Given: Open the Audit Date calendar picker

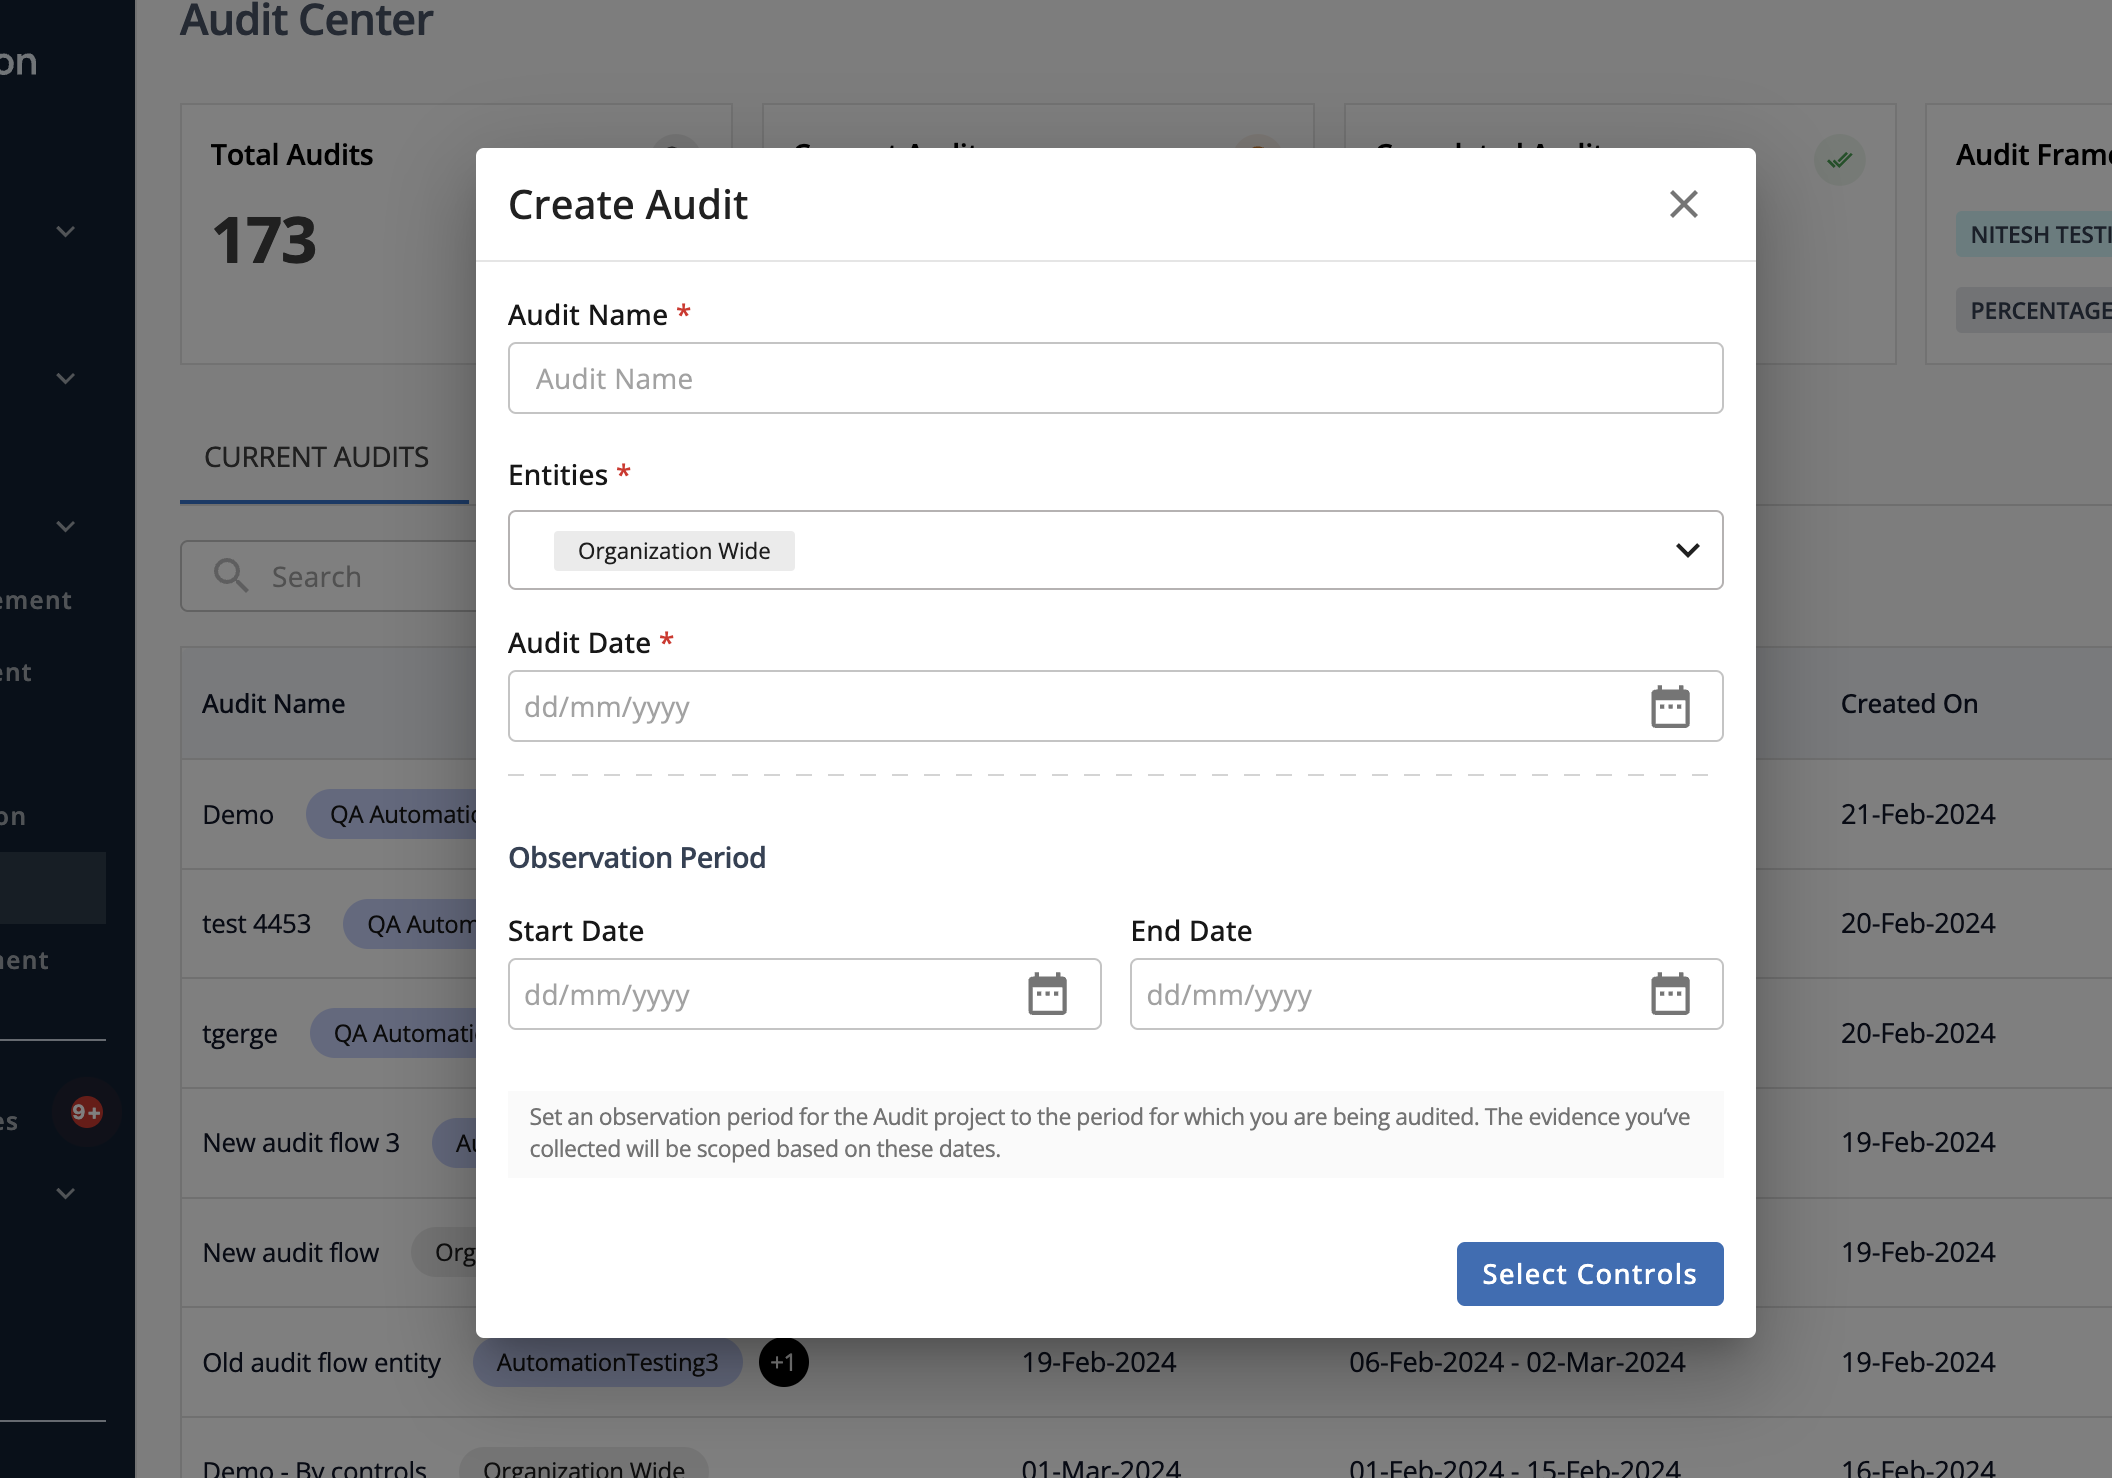Looking at the screenshot, I should tap(1670, 707).
